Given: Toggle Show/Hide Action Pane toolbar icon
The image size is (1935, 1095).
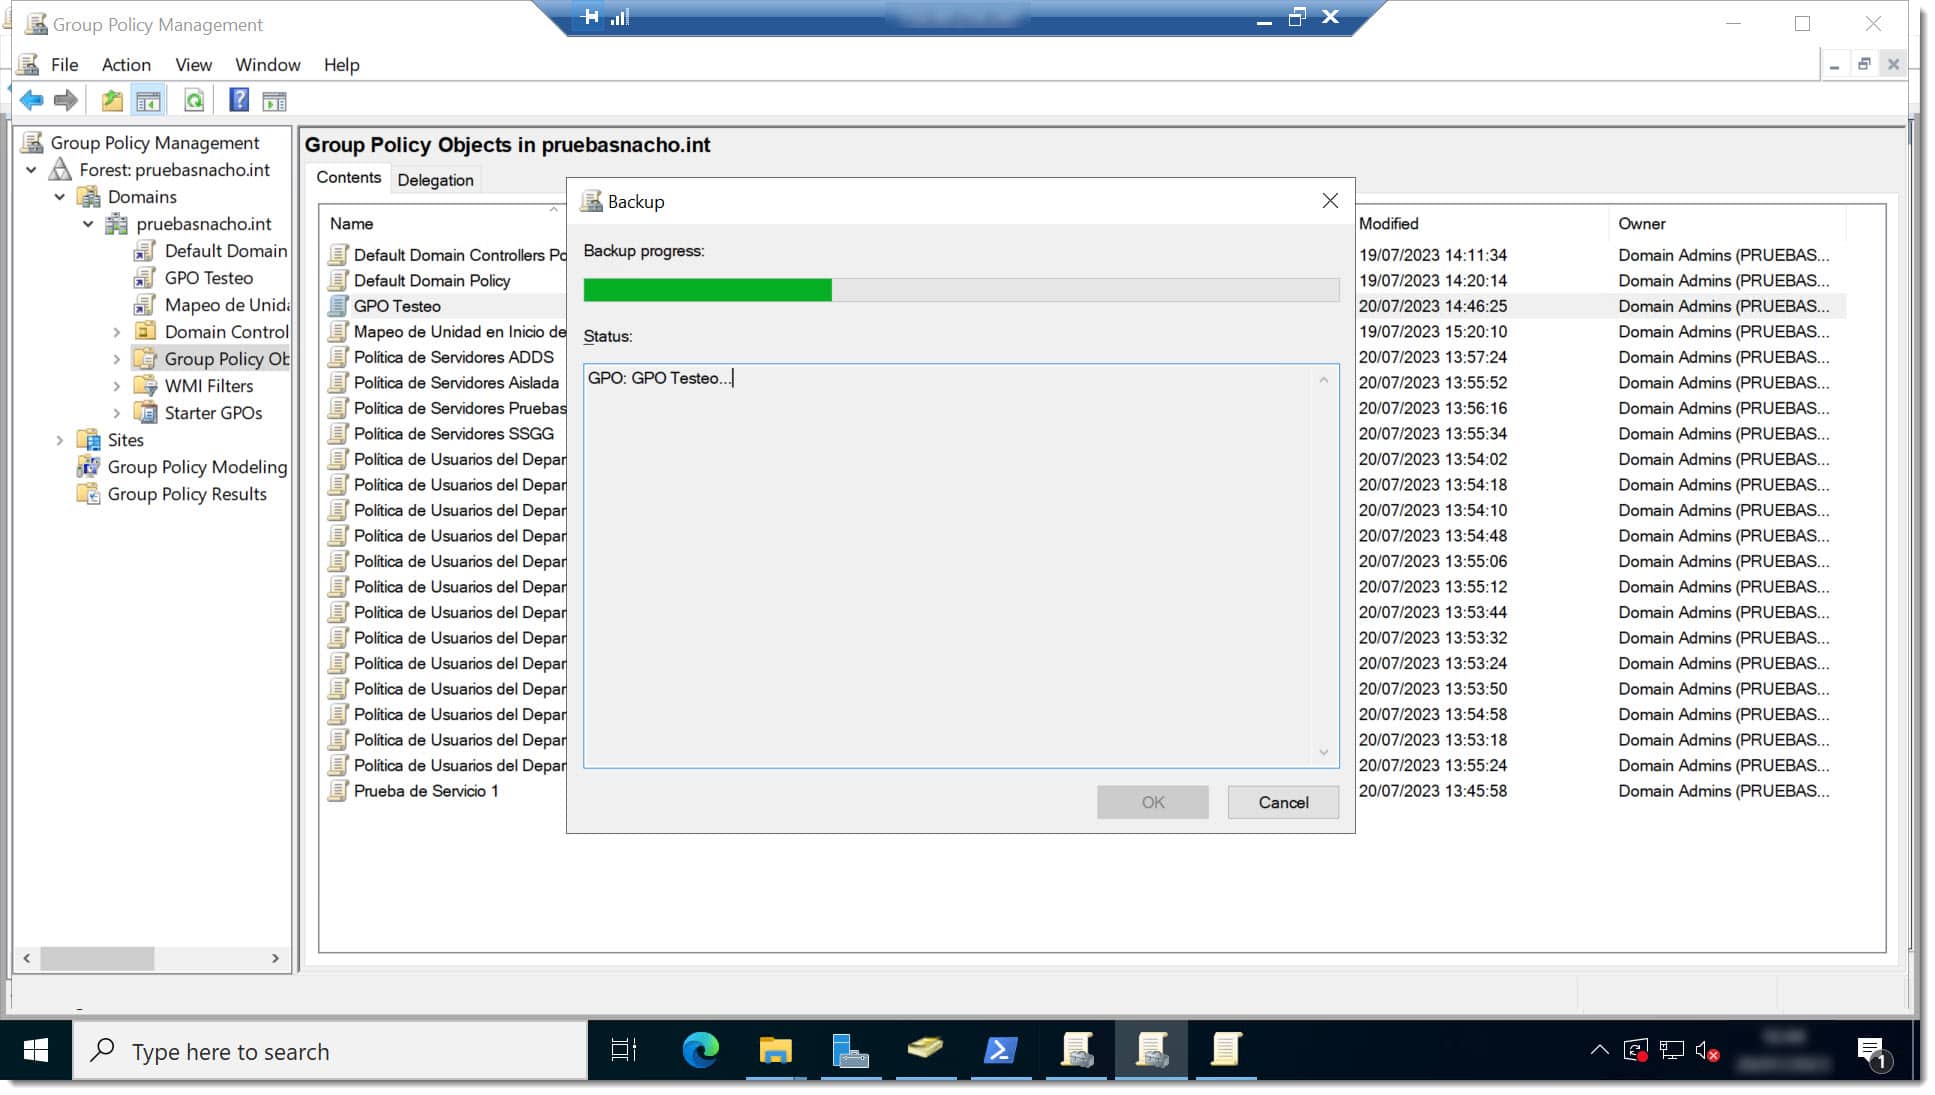Looking at the screenshot, I should point(274,101).
